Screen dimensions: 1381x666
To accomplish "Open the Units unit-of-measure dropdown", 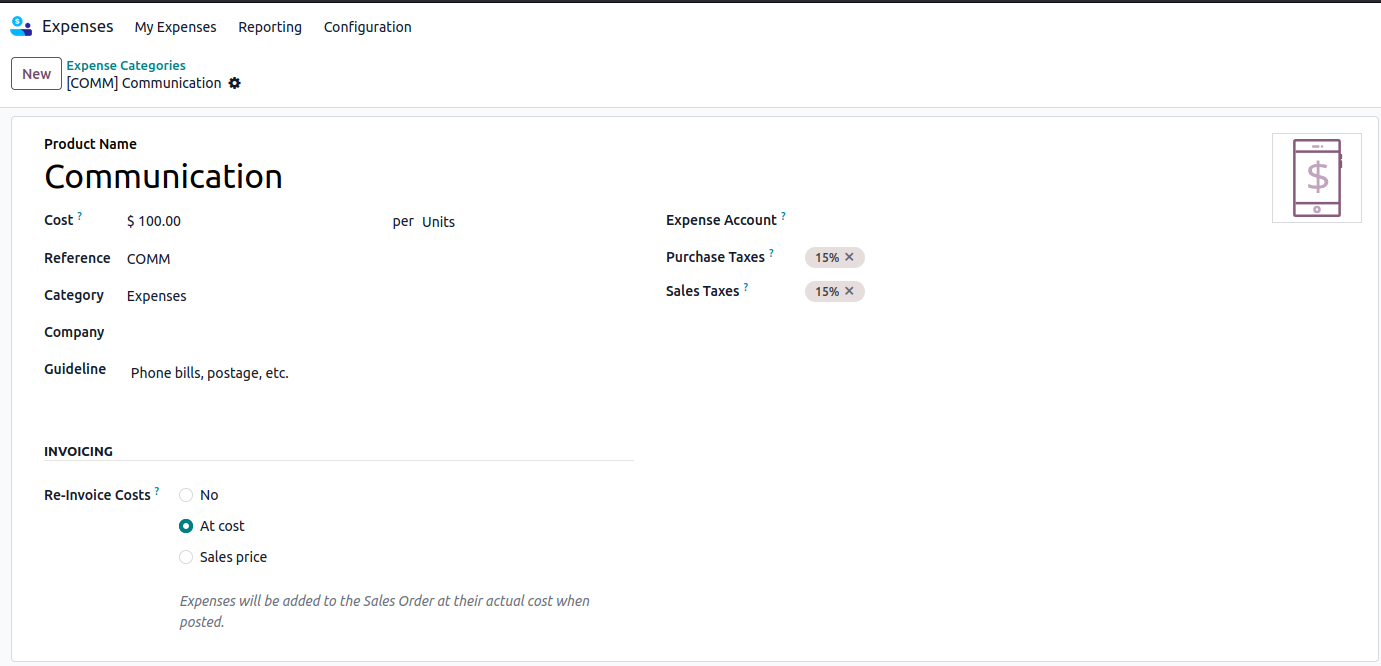I will click(500, 222).
